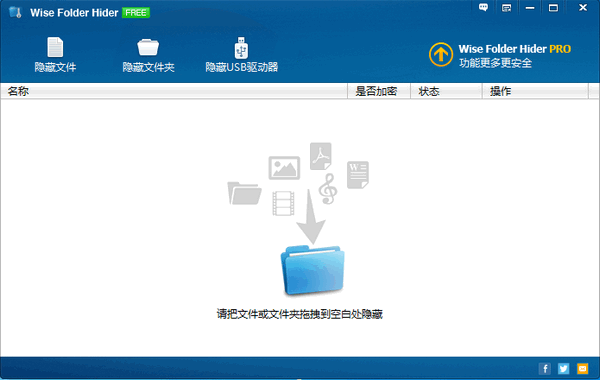Sort by the 状态 column header

coord(446,91)
